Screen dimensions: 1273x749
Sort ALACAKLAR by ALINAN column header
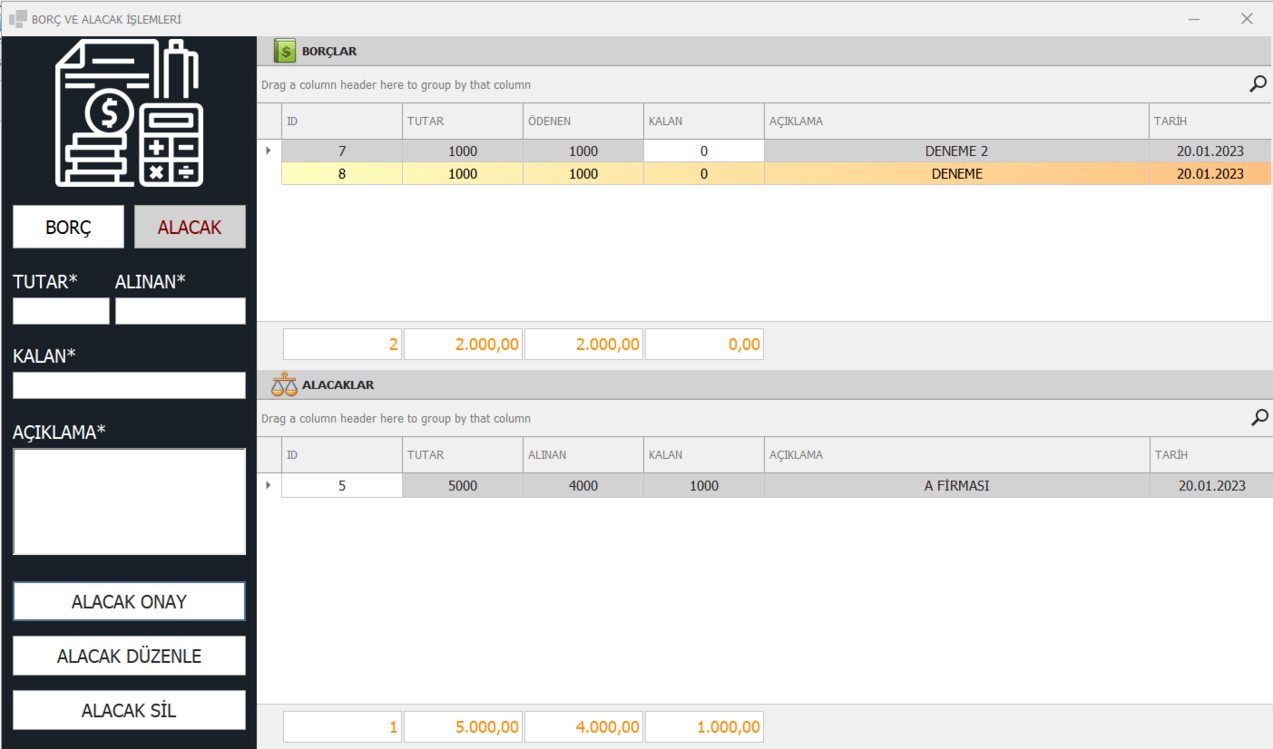(583, 455)
